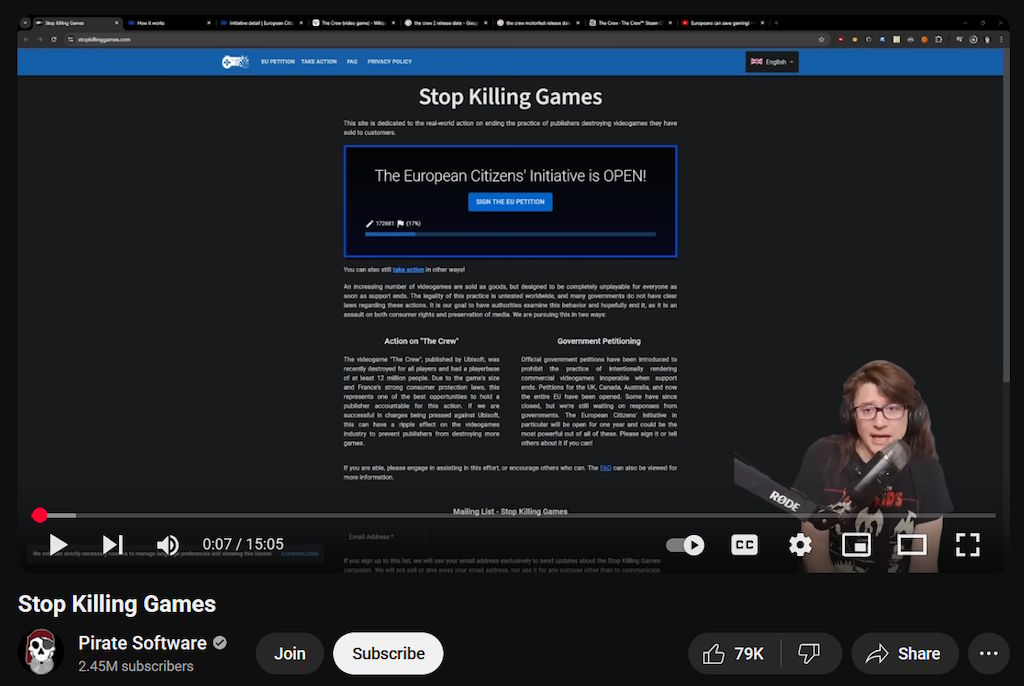Switch to miniplayer mode
The width and height of the screenshot is (1024, 686).
point(856,544)
